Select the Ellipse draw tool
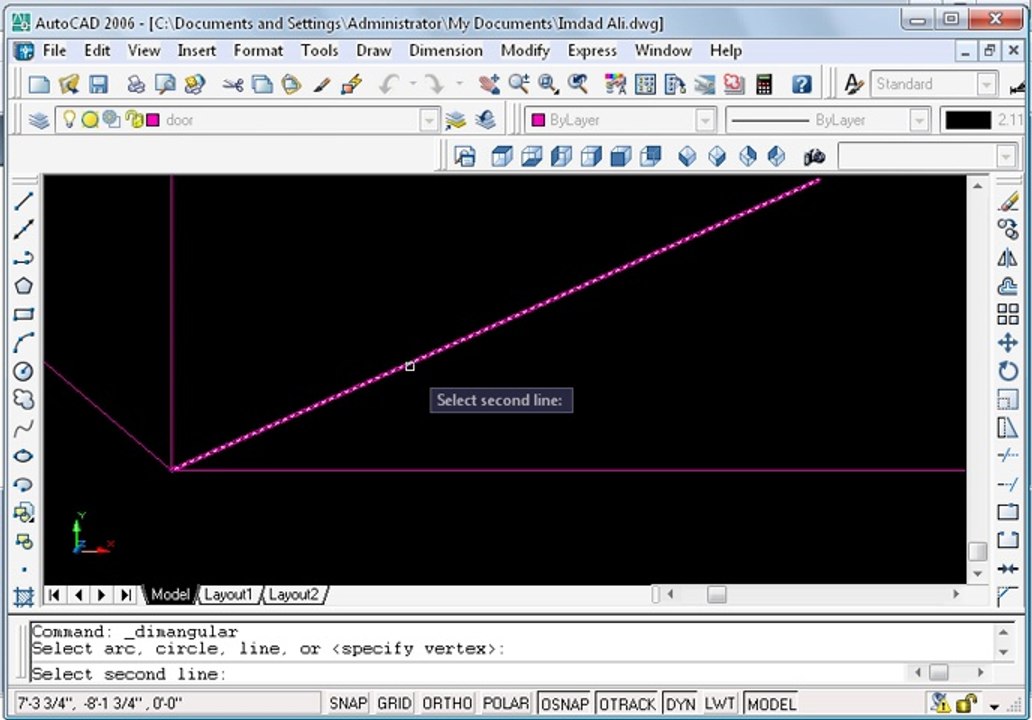Viewport: 1032px width, 720px height. tap(24, 455)
